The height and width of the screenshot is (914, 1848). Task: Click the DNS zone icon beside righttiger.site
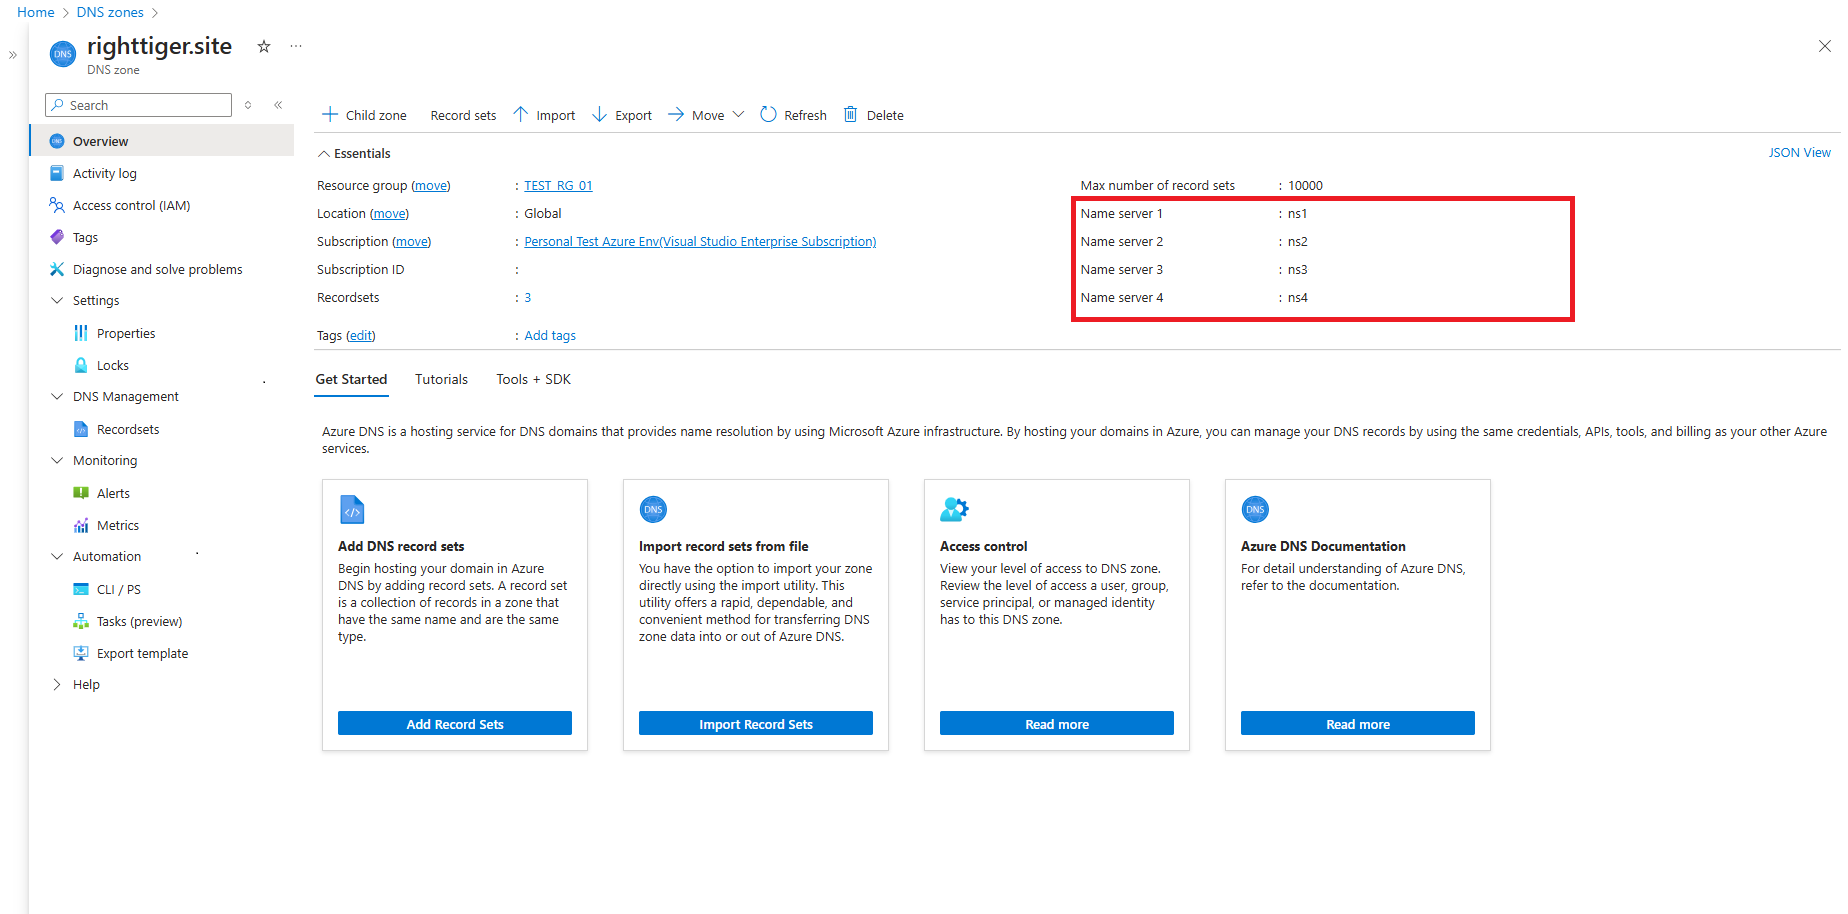tap(63, 54)
